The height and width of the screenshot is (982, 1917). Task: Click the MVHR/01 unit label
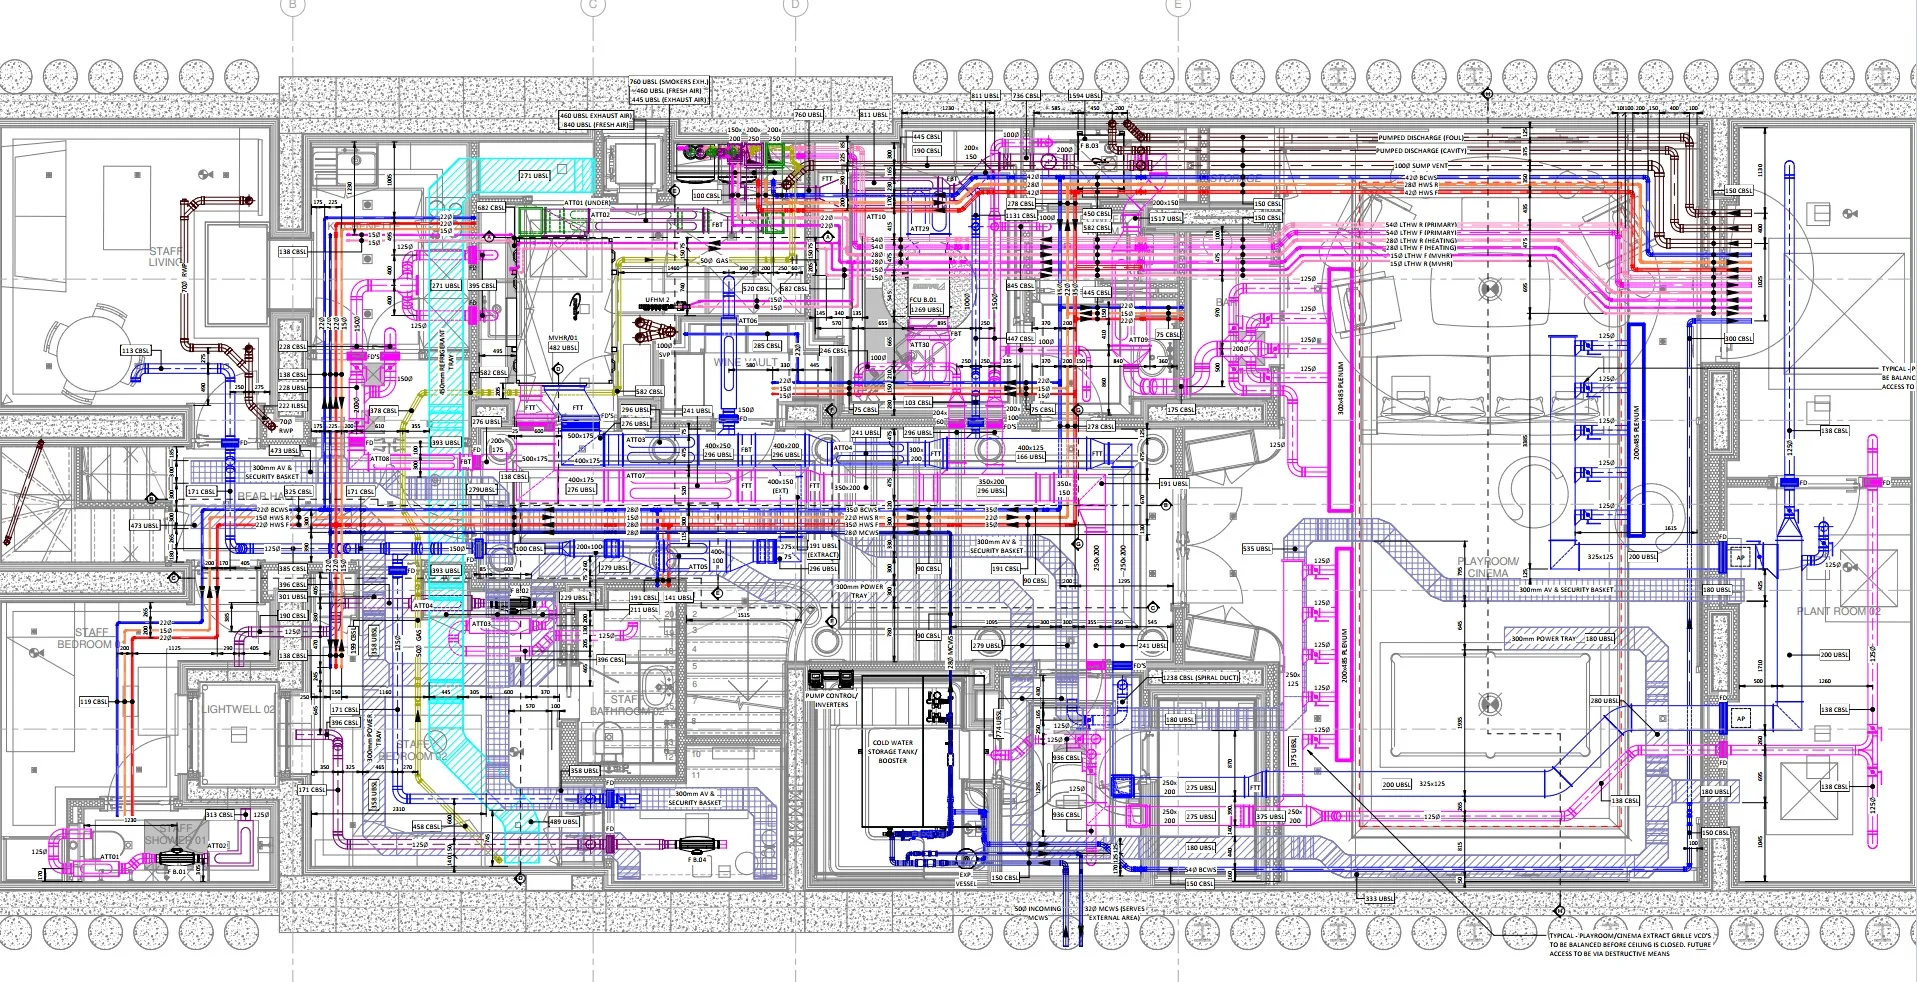(x=562, y=338)
